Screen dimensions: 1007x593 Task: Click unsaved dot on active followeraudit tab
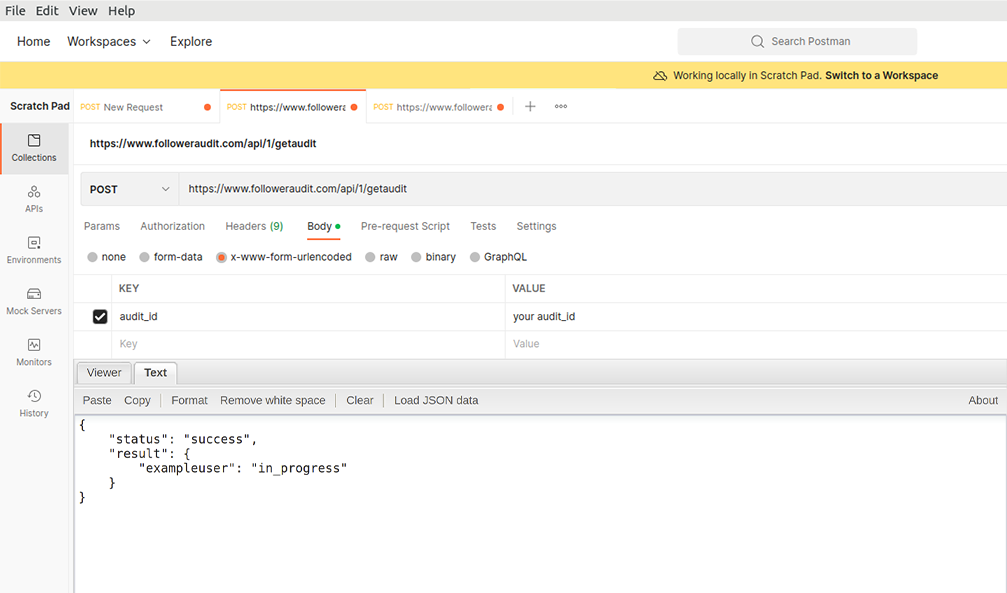coord(354,107)
